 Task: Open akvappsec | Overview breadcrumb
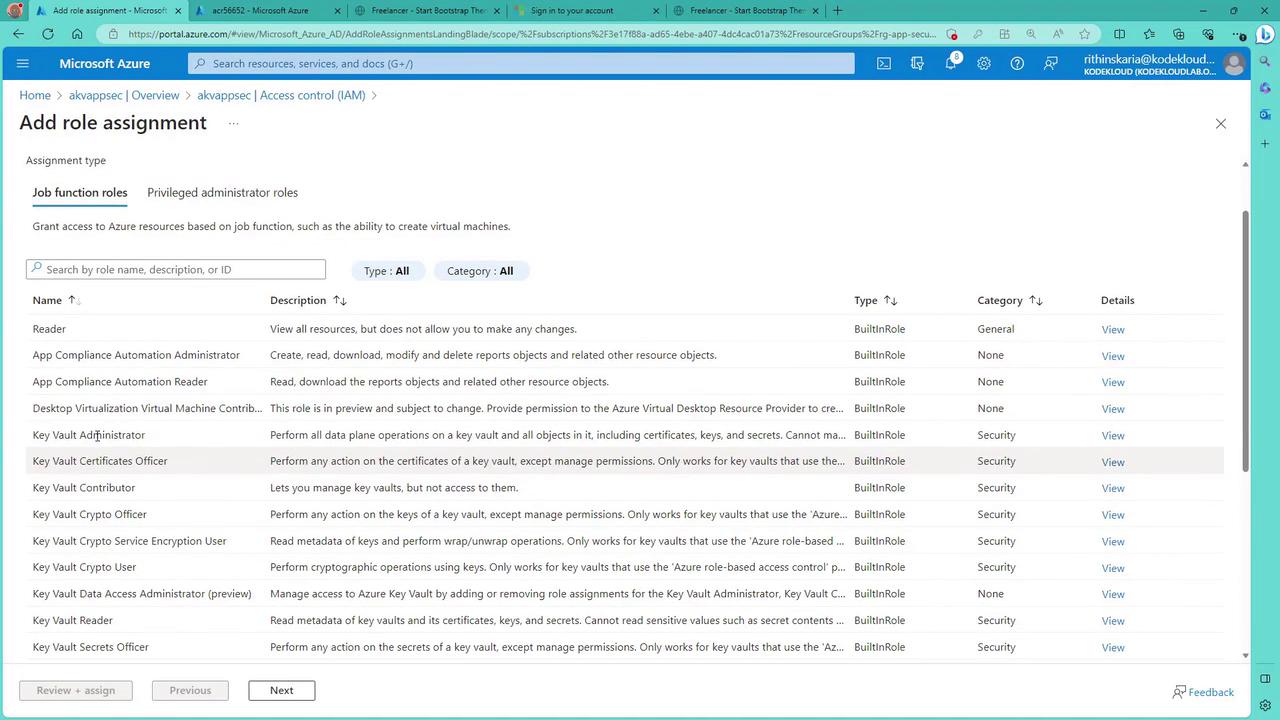point(124,95)
